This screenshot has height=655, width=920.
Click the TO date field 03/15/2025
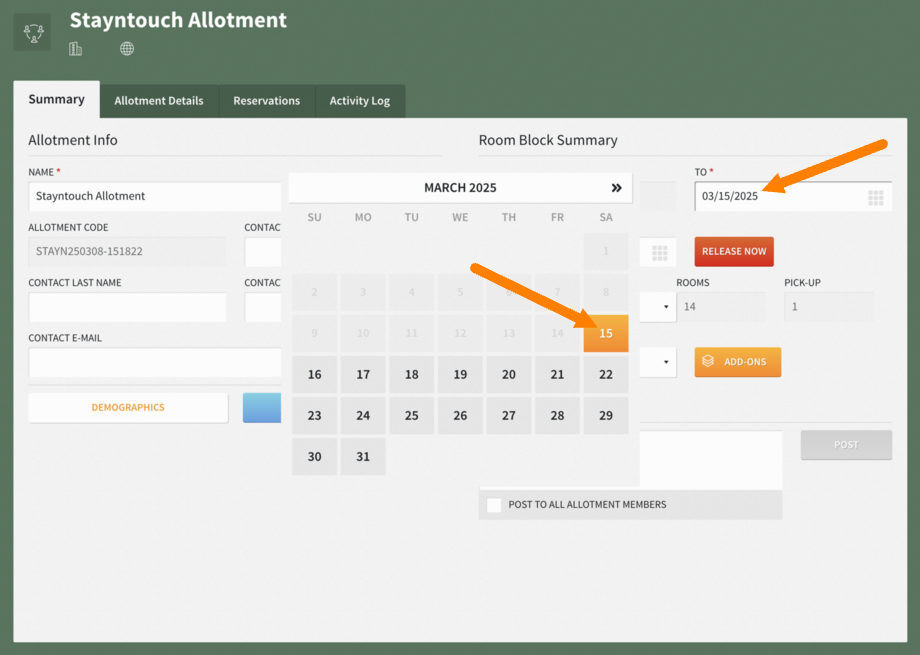tap(793, 196)
